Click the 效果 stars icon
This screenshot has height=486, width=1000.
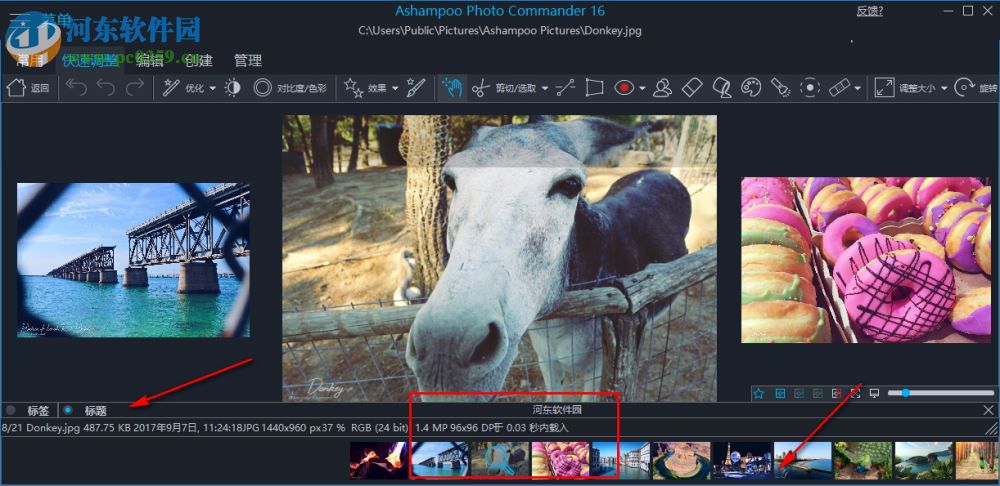[x=353, y=88]
